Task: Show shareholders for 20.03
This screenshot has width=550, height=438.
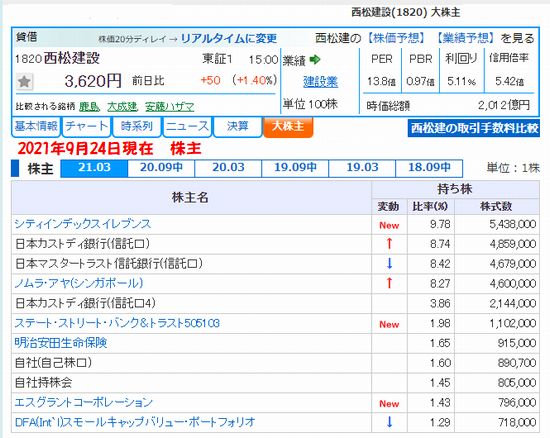Action: click(x=228, y=168)
